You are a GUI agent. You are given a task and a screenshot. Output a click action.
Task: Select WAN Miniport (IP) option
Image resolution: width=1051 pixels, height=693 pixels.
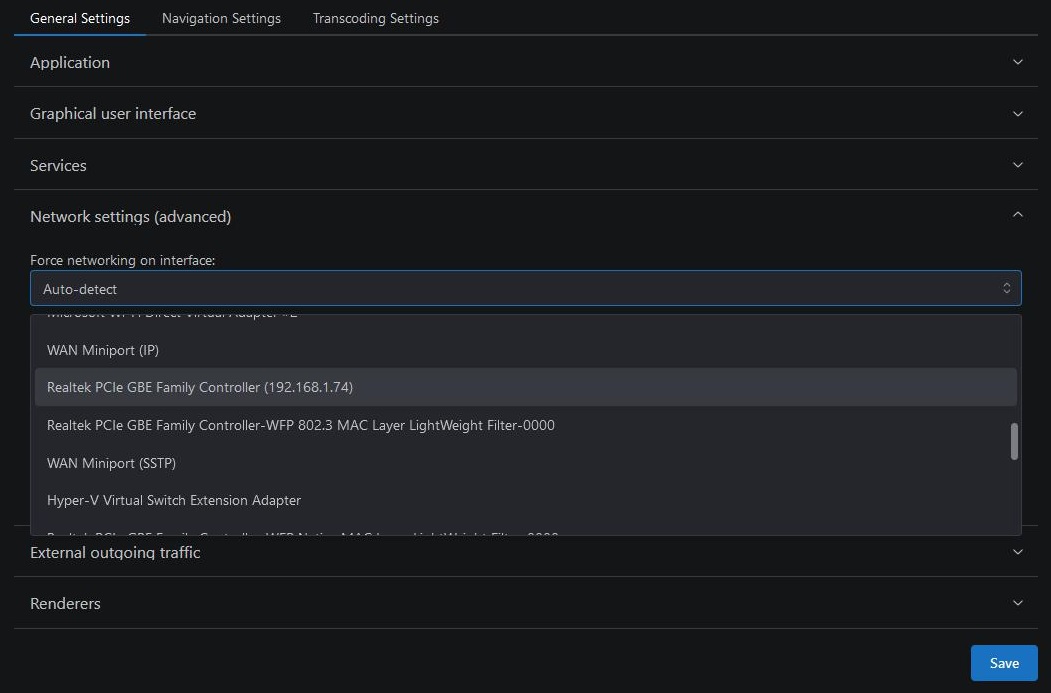click(526, 350)
